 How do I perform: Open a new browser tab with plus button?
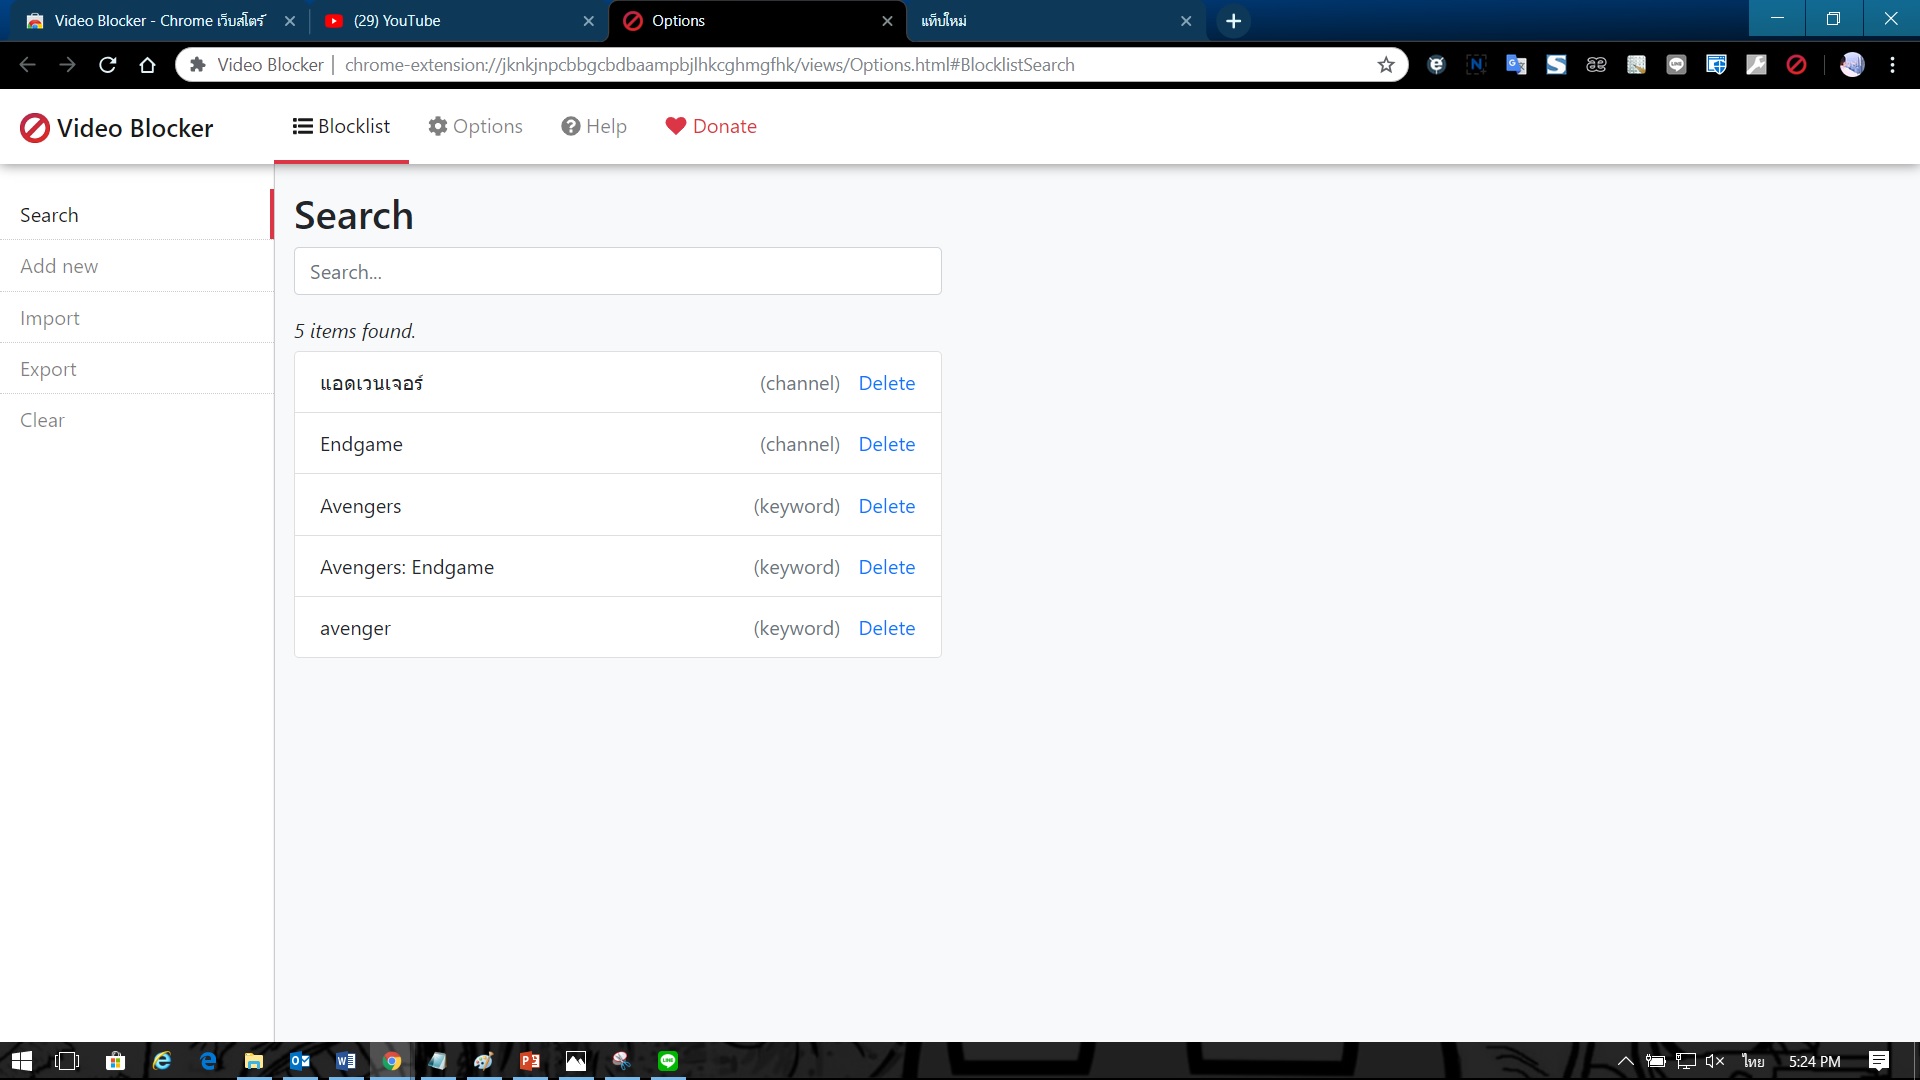coord(1233,21)
